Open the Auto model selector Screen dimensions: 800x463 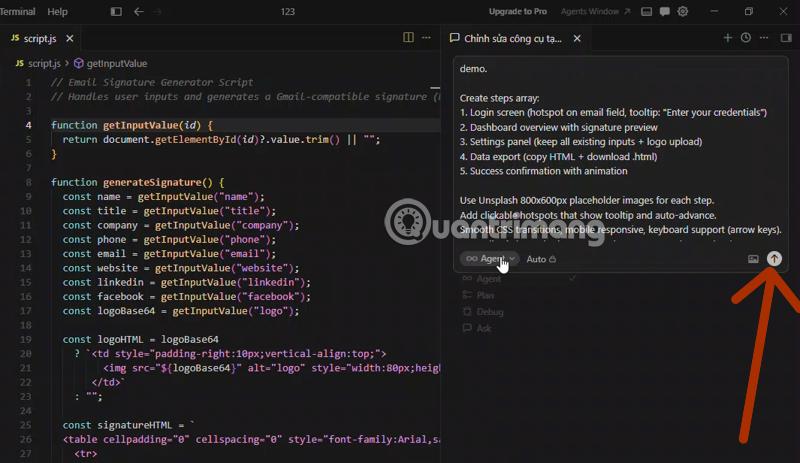click(x=540, y=259)
